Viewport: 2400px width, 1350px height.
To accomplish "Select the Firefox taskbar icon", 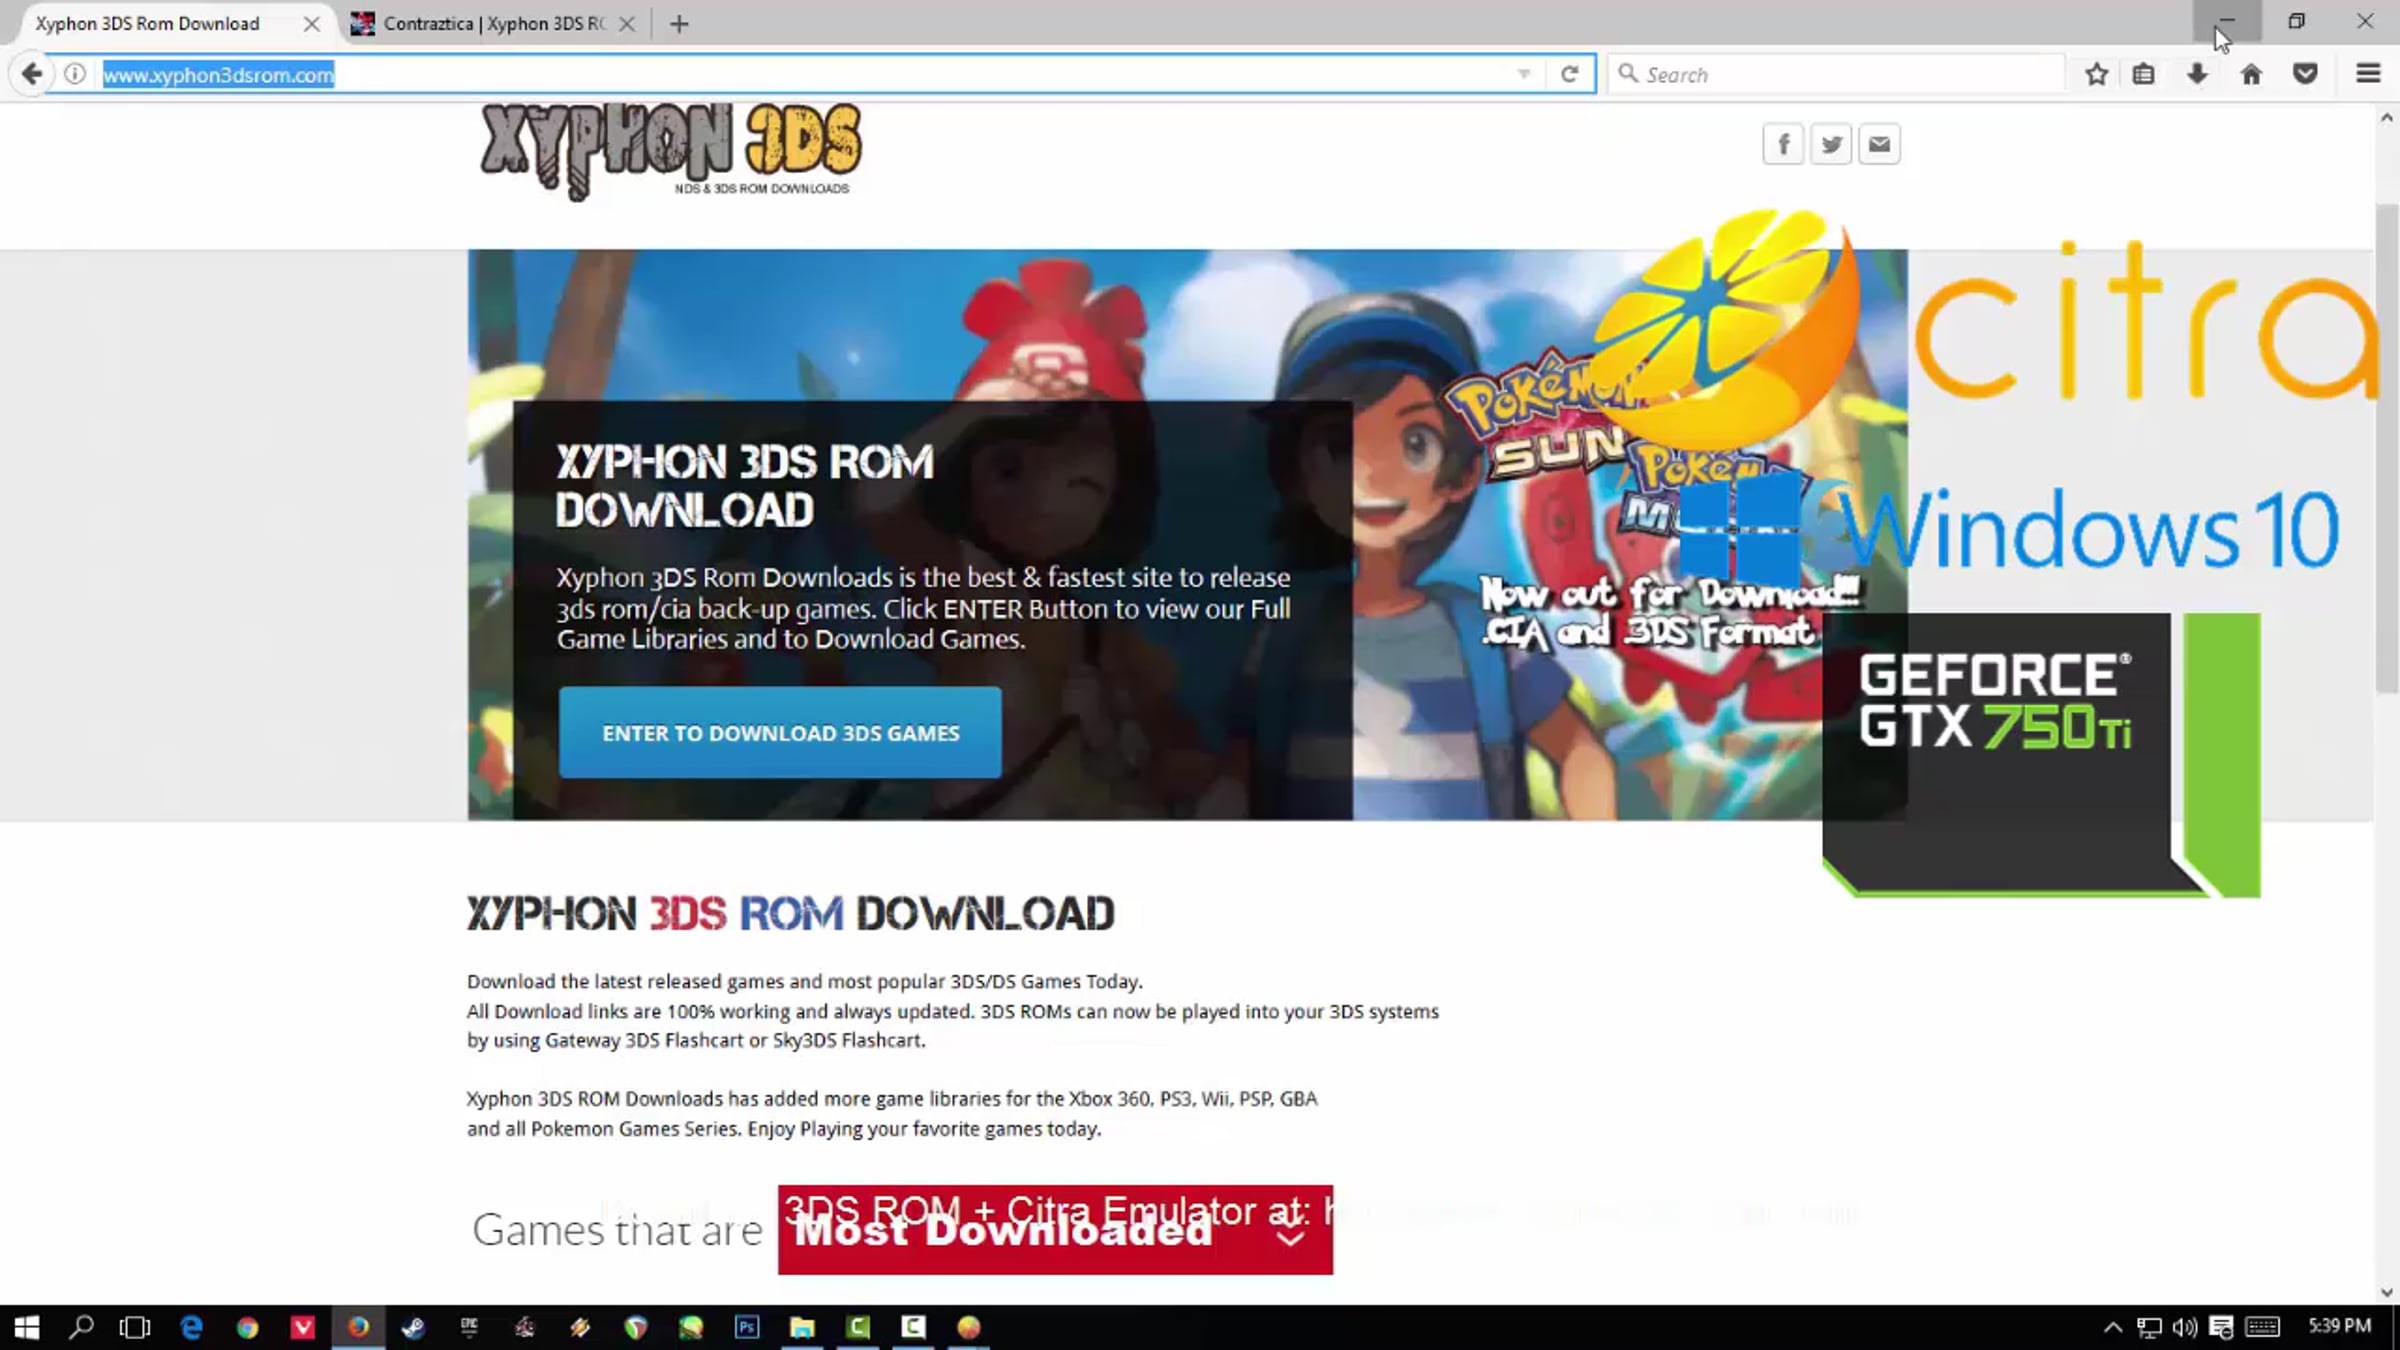I will tap(358, 1327).
